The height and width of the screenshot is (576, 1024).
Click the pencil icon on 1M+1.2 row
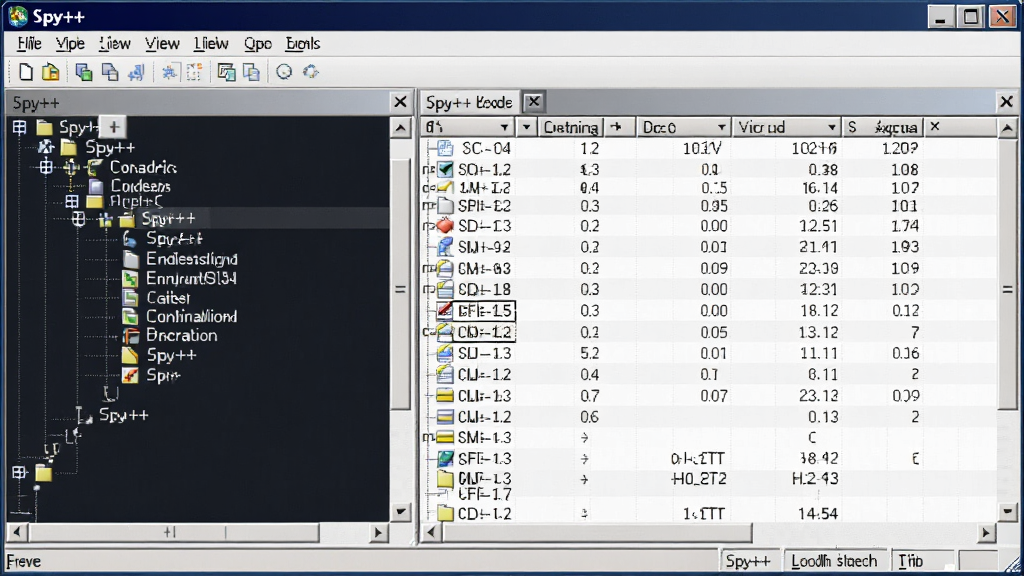click(x=445, y=188)
